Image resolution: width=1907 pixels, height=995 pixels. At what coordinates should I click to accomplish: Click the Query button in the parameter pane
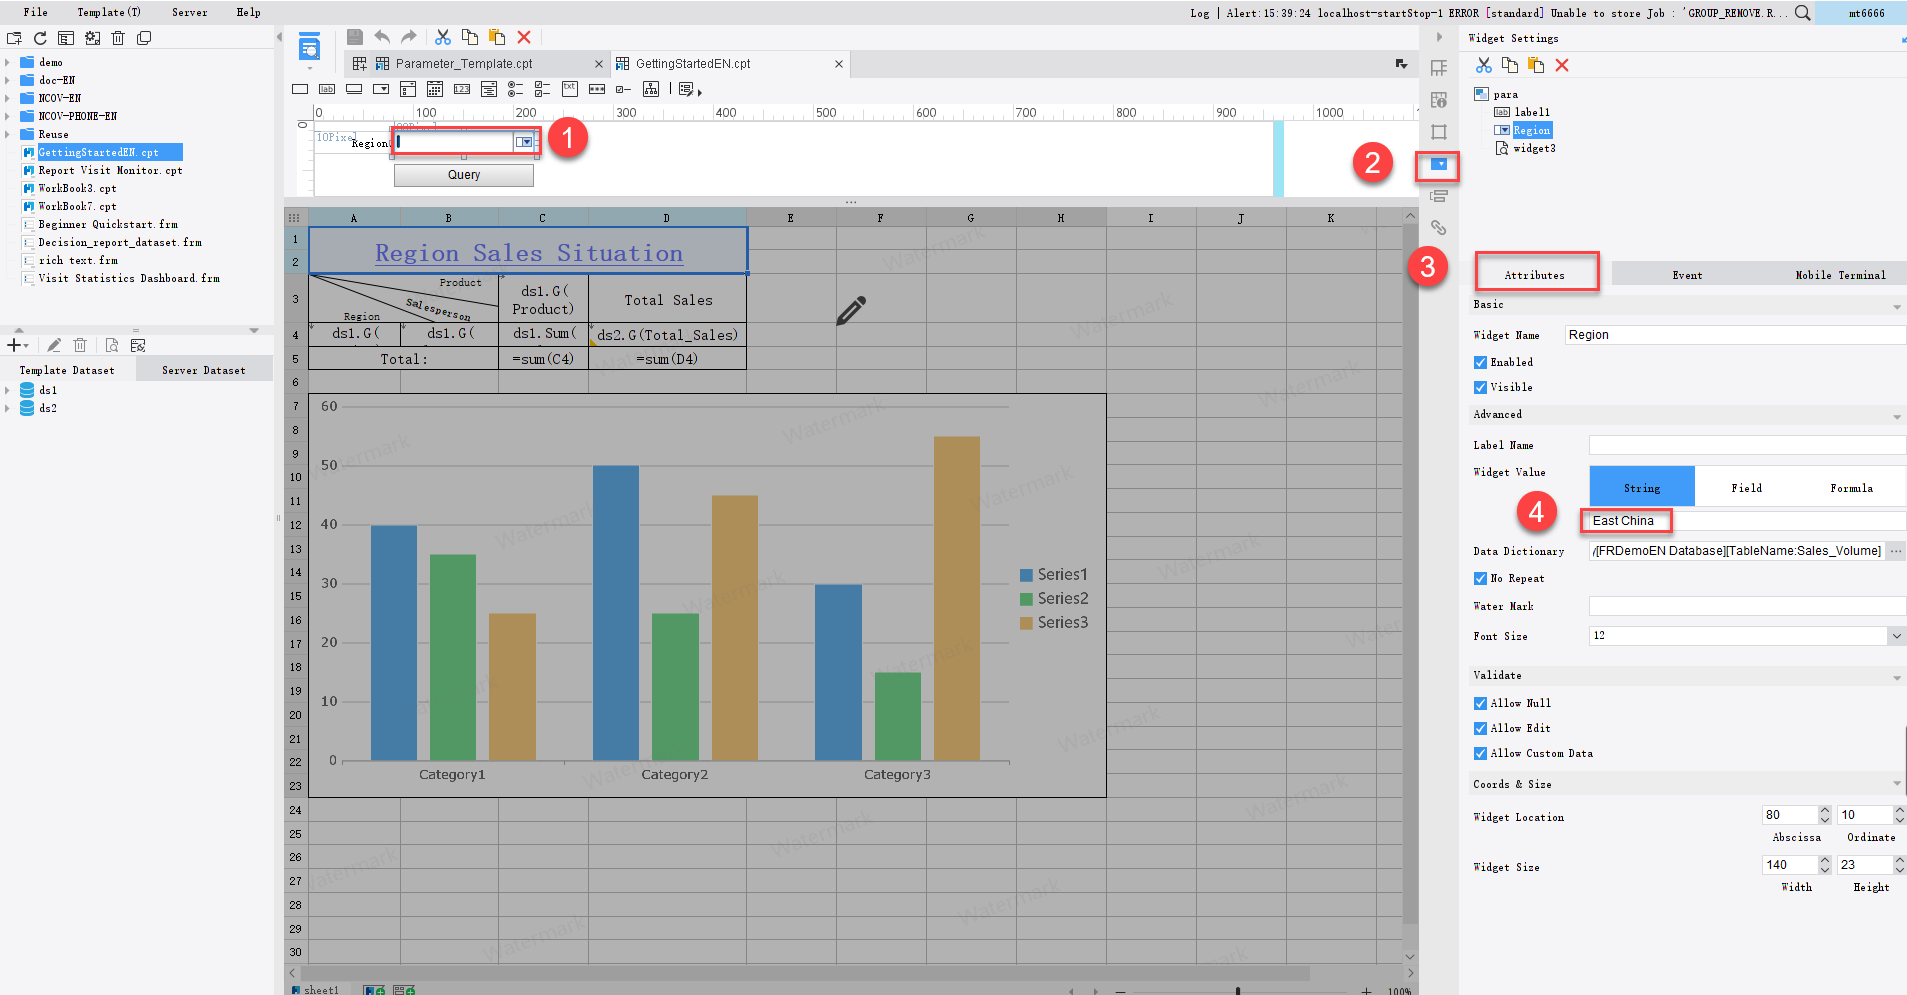463,175
